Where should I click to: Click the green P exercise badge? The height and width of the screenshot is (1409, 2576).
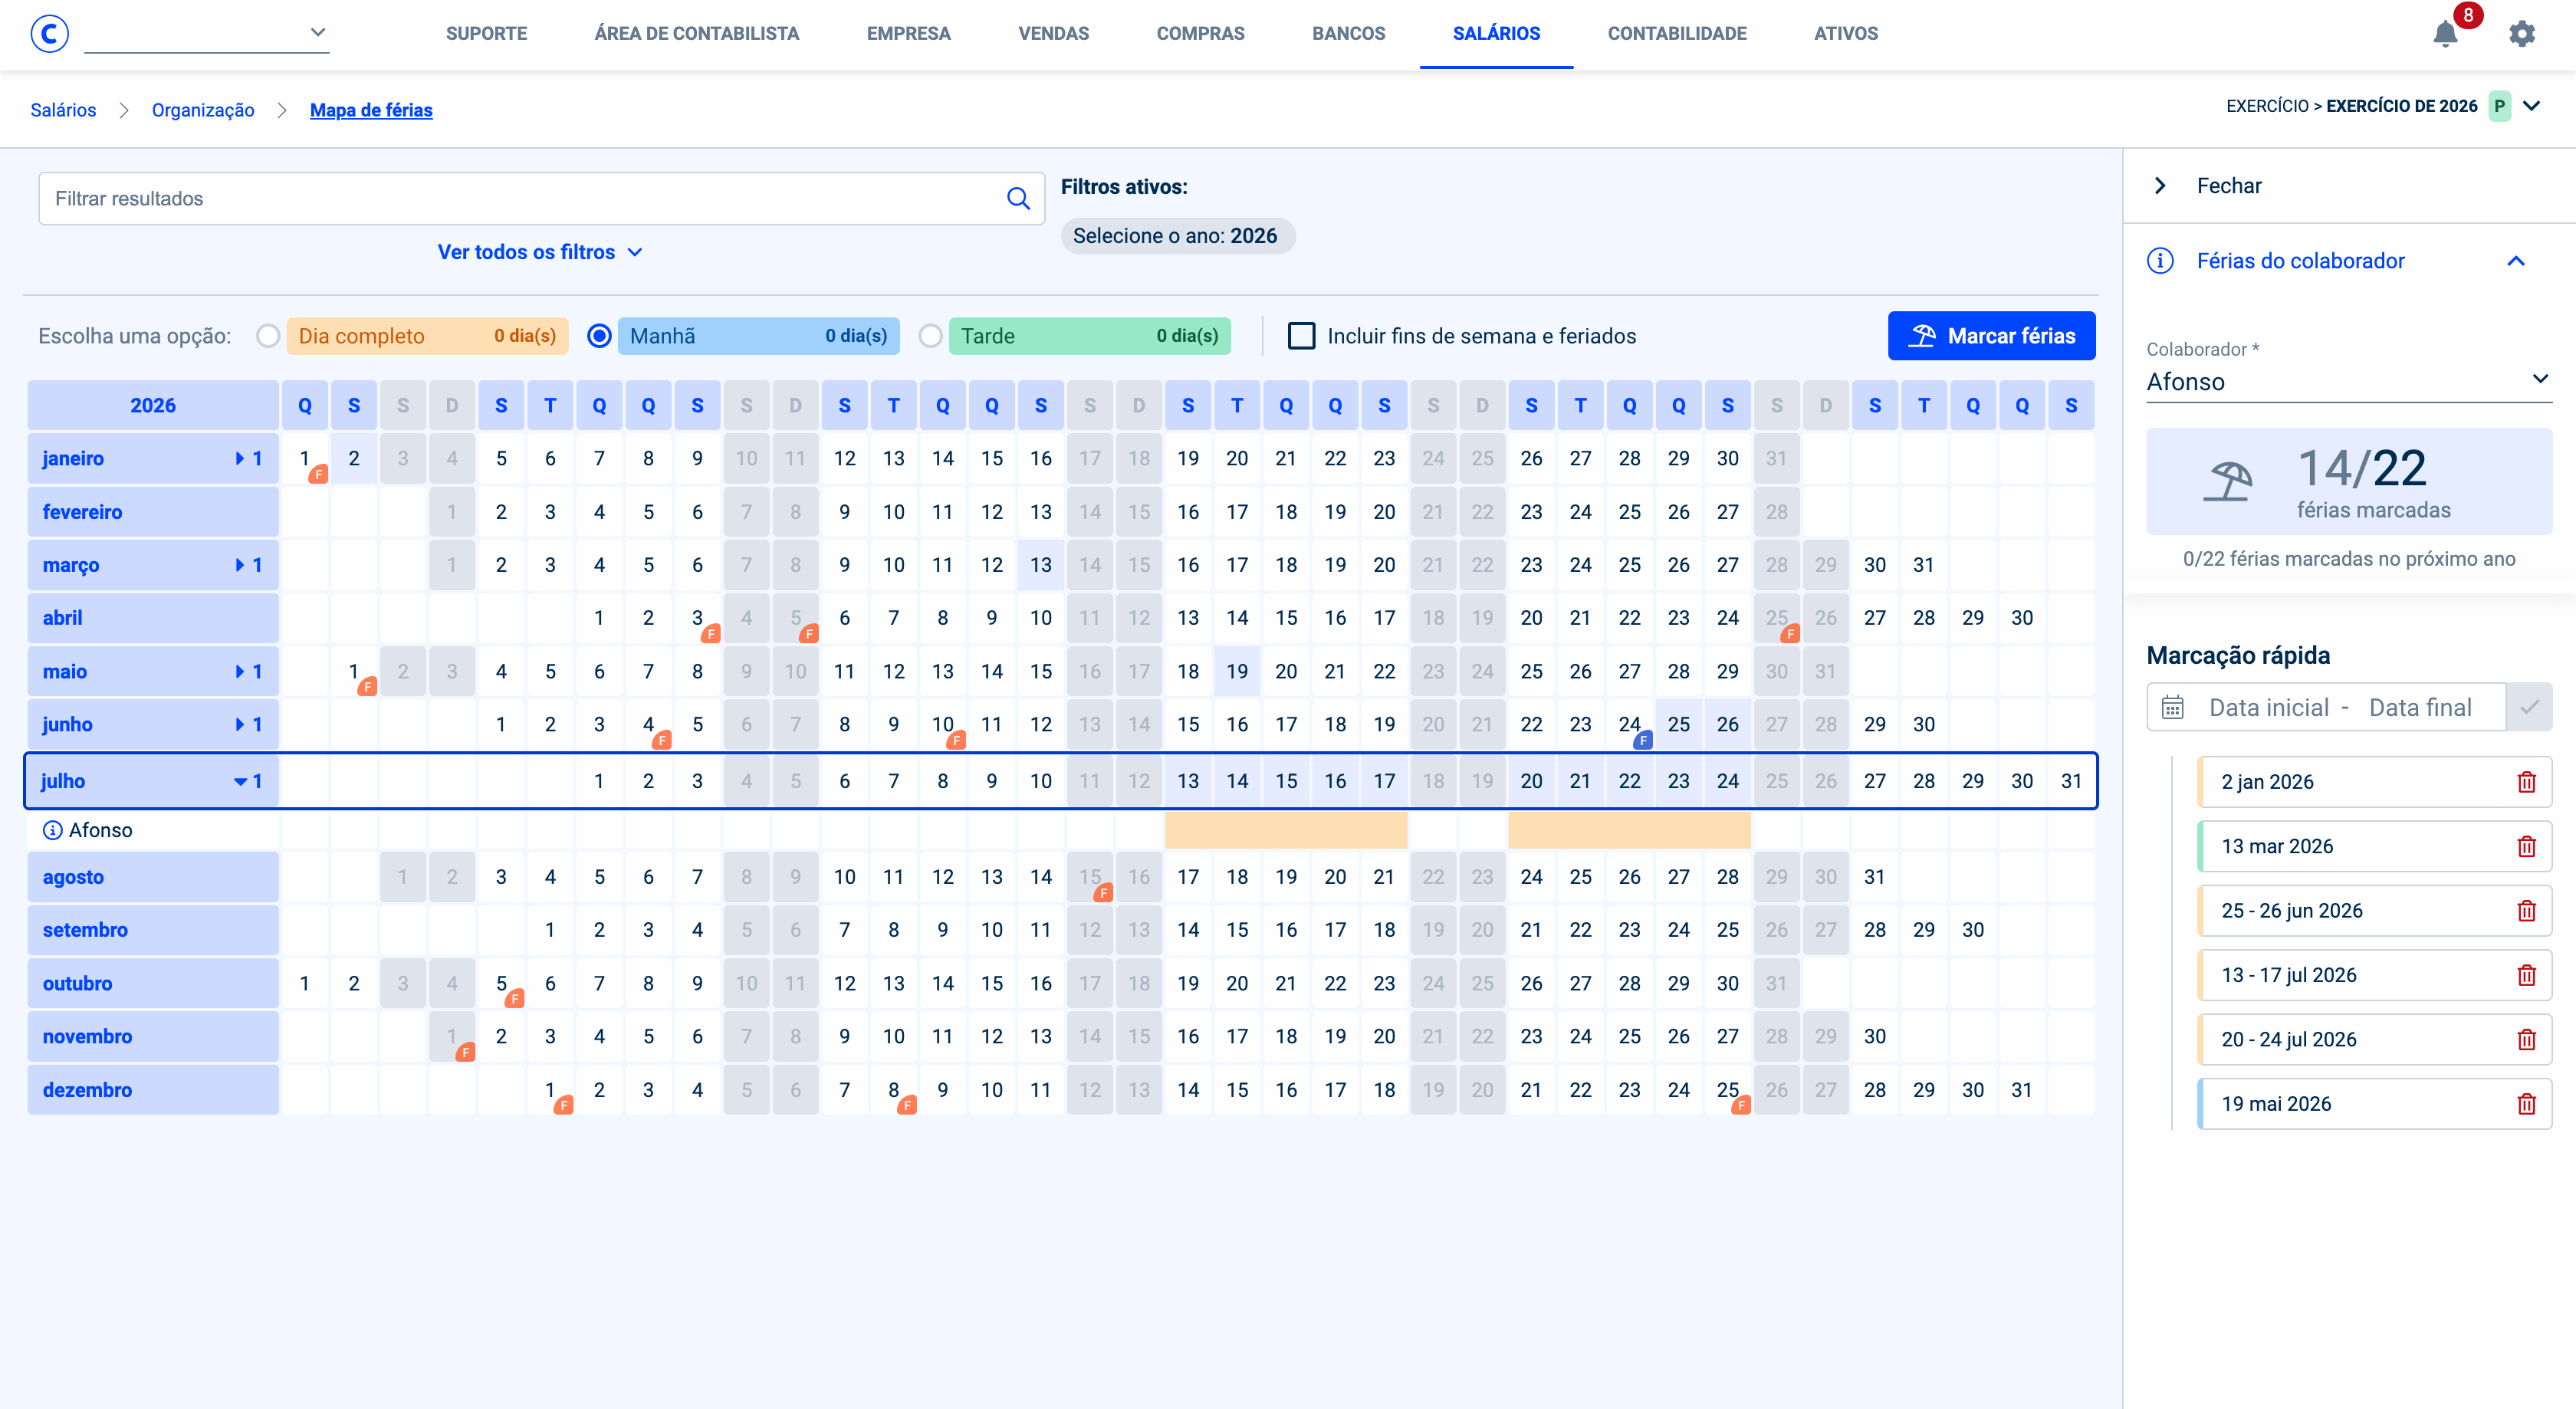click(x=2499, y=106)
